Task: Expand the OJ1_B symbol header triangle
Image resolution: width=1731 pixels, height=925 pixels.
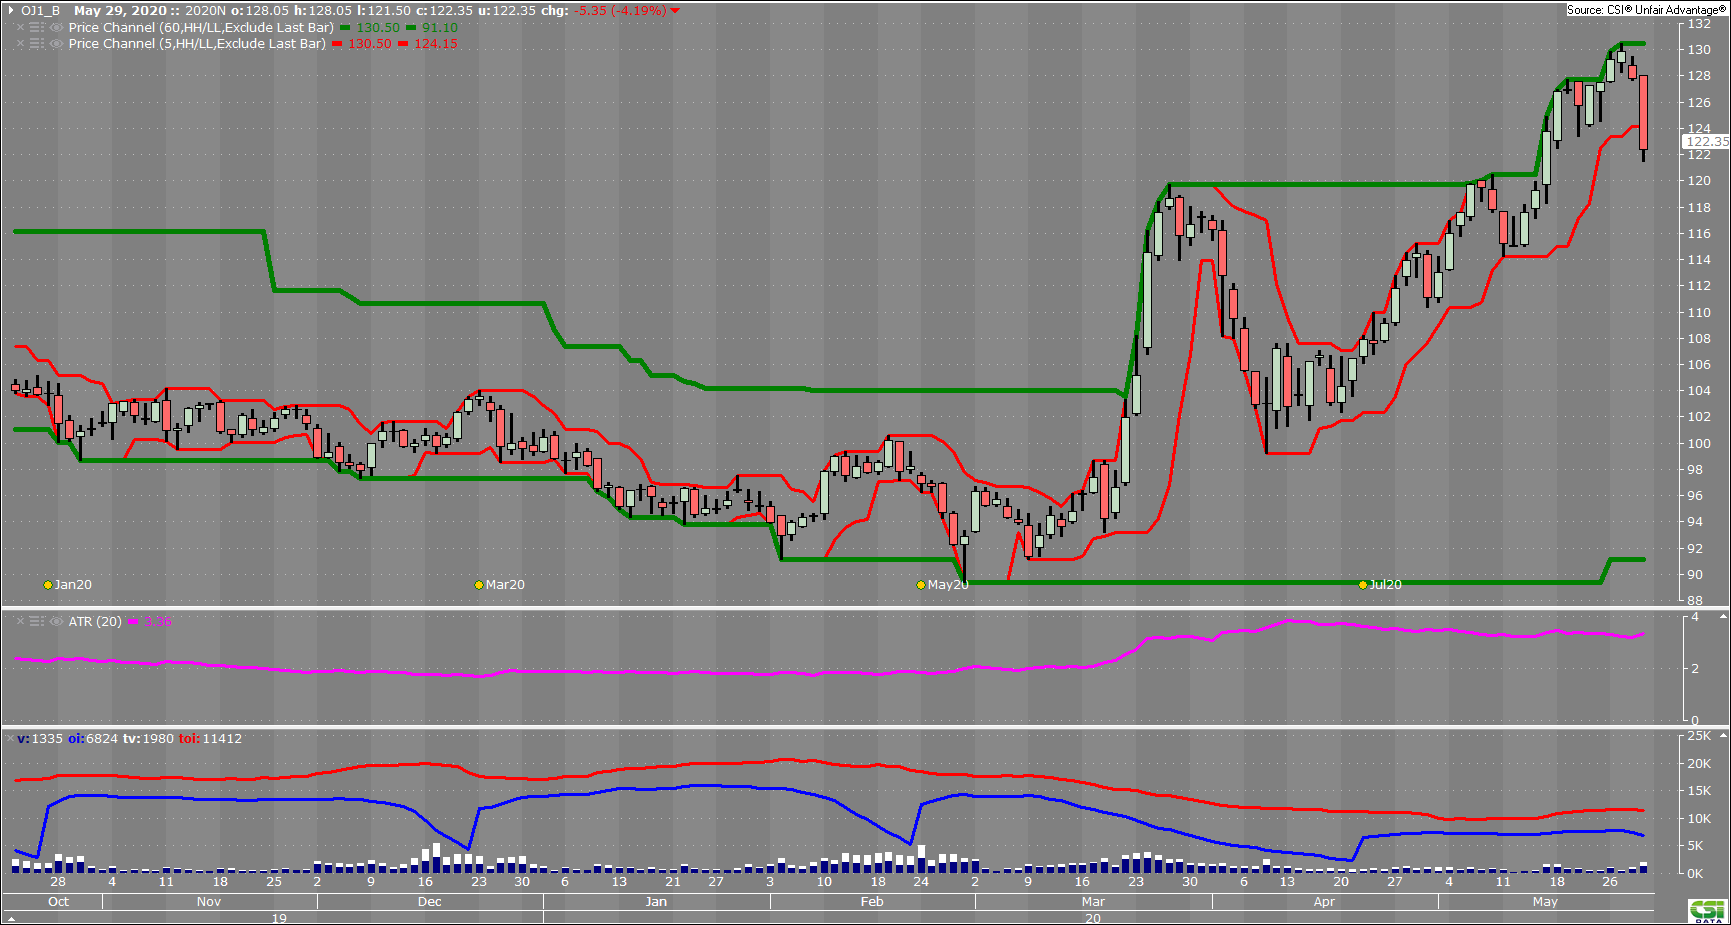Action: coord(11,11)
